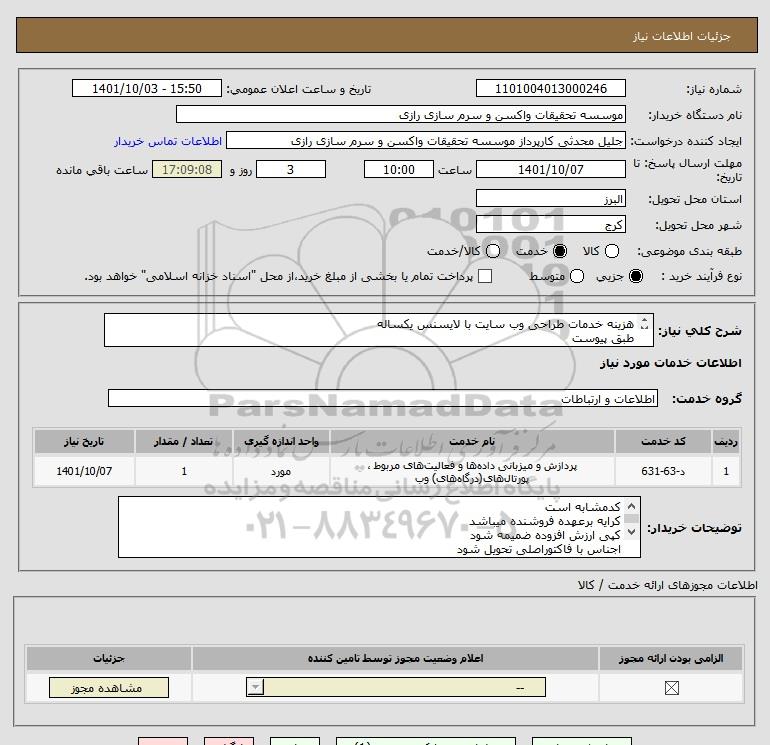The image size is (770, 745).
Task: Click the announcement date field 1401/10/03 - 15:50
Action: 147,88
